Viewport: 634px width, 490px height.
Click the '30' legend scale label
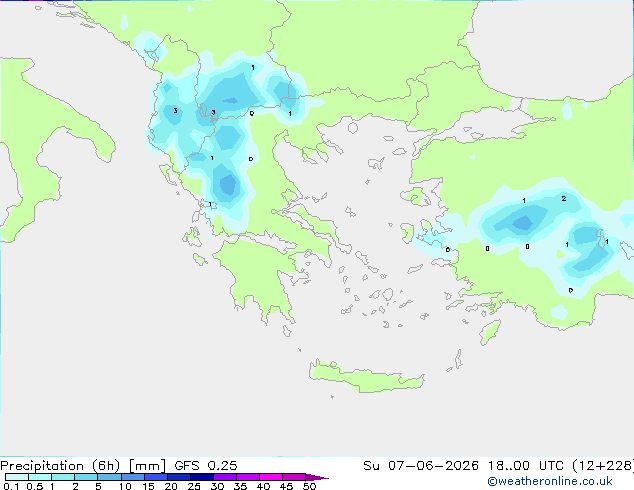[217, 486]
